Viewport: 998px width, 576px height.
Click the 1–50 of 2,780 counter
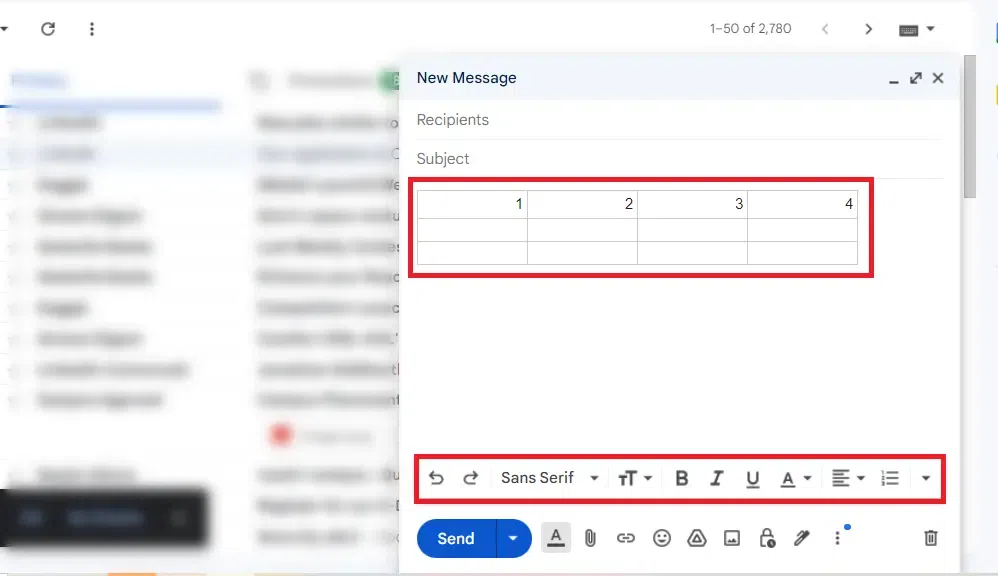(750, 29)
